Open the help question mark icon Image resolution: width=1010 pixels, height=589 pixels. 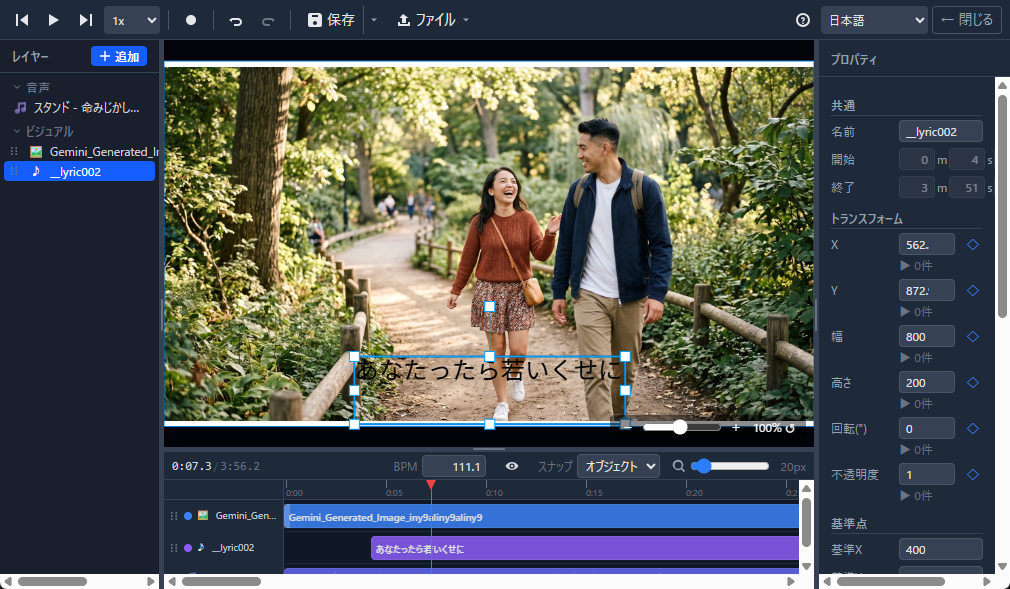pyautogui.click(x=803, y=20)
